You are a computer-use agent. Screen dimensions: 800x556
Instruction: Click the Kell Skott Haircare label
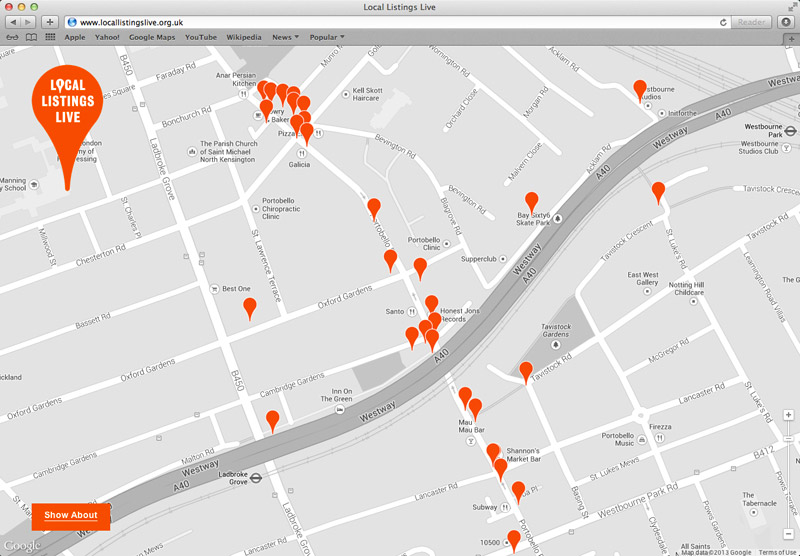(367, 94)
